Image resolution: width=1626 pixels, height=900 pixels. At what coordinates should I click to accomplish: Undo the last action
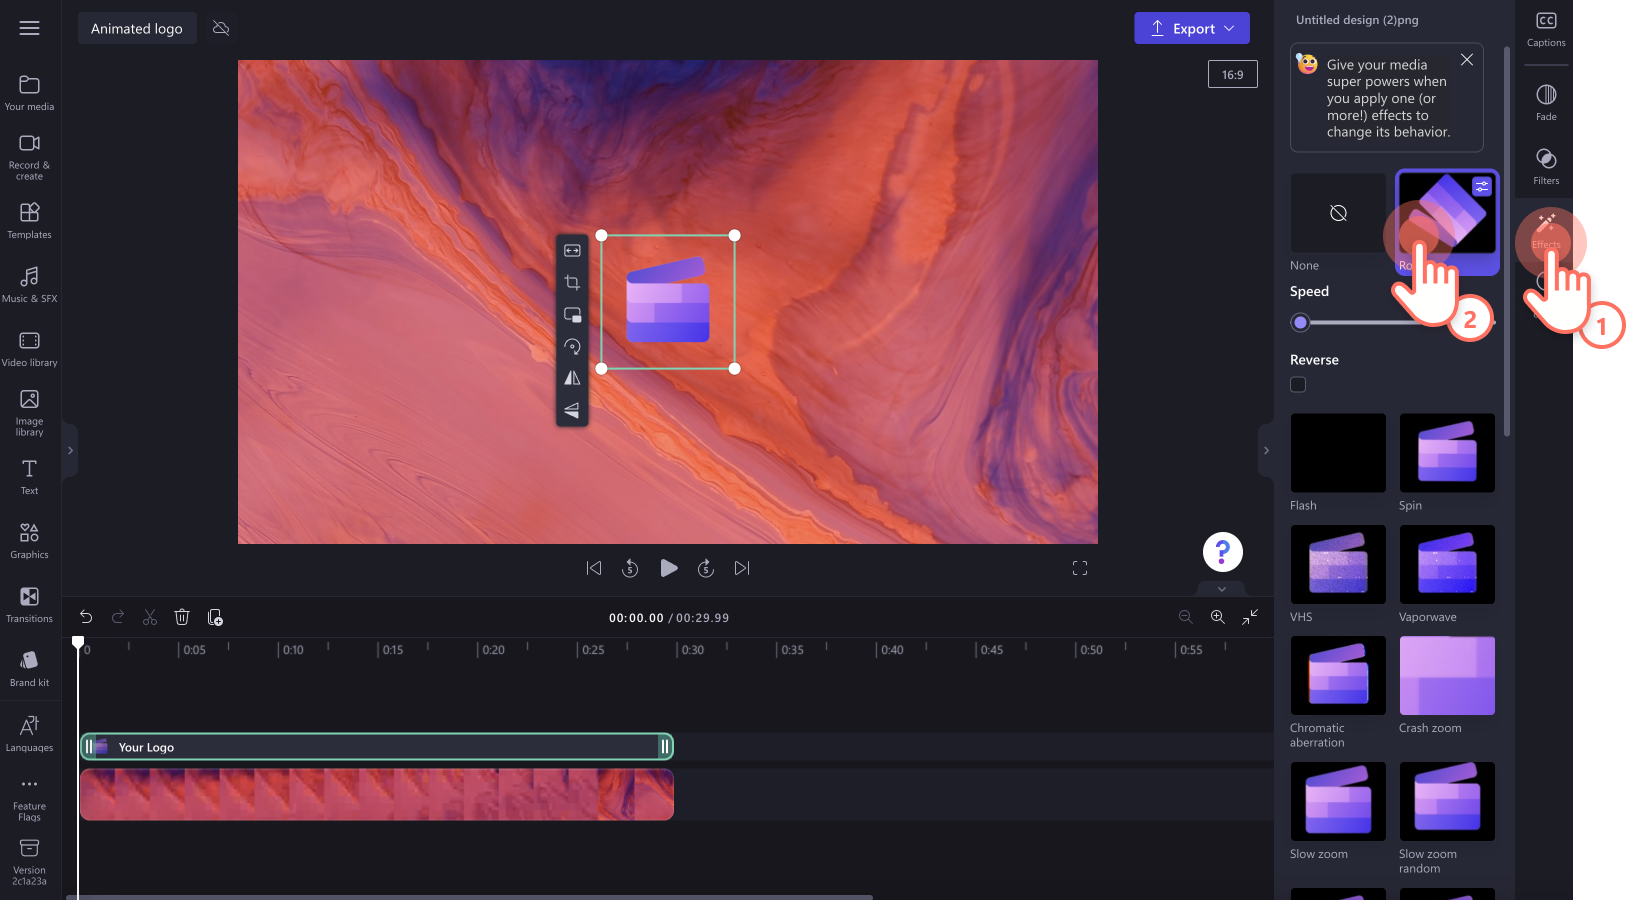tap(86, 617)
